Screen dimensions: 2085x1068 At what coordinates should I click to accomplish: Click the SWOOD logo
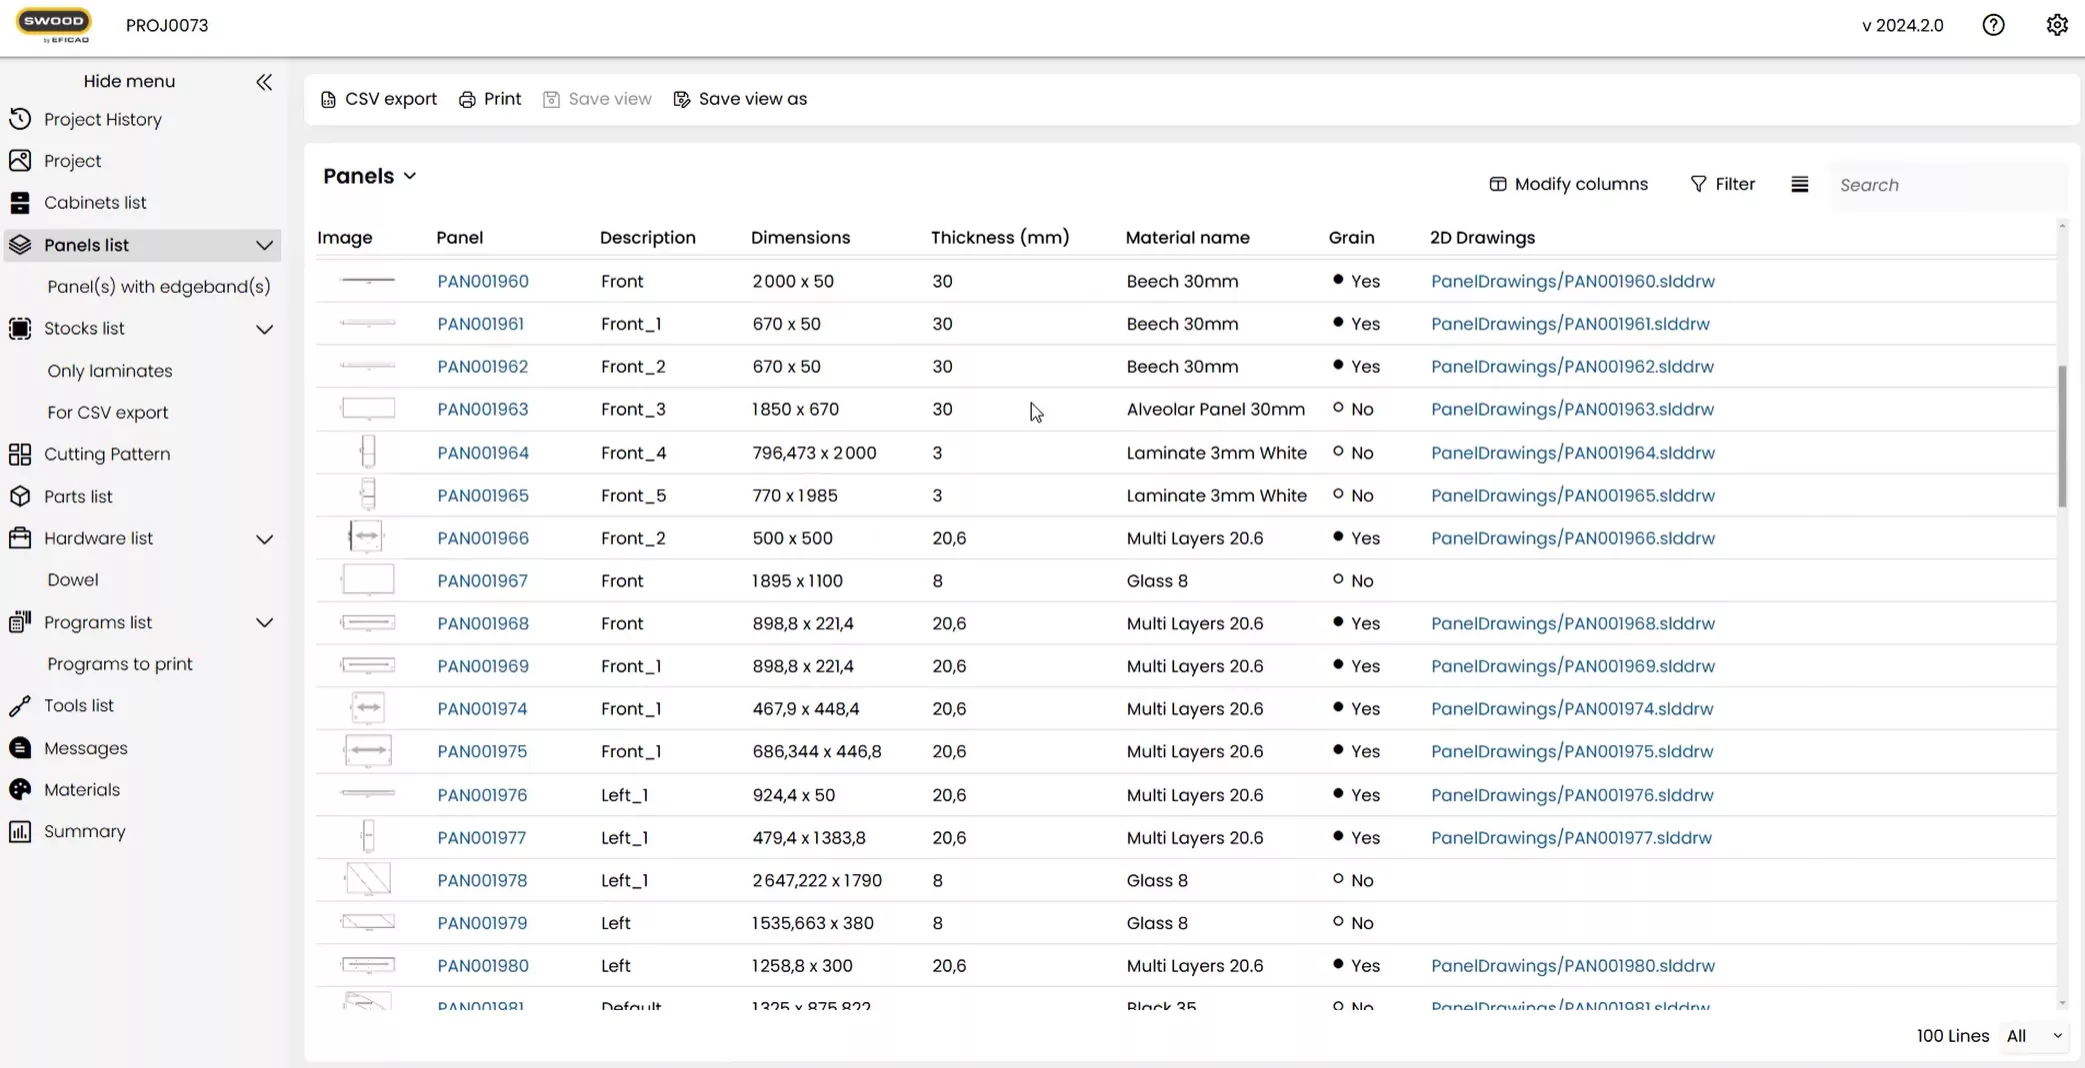[54, 25]
